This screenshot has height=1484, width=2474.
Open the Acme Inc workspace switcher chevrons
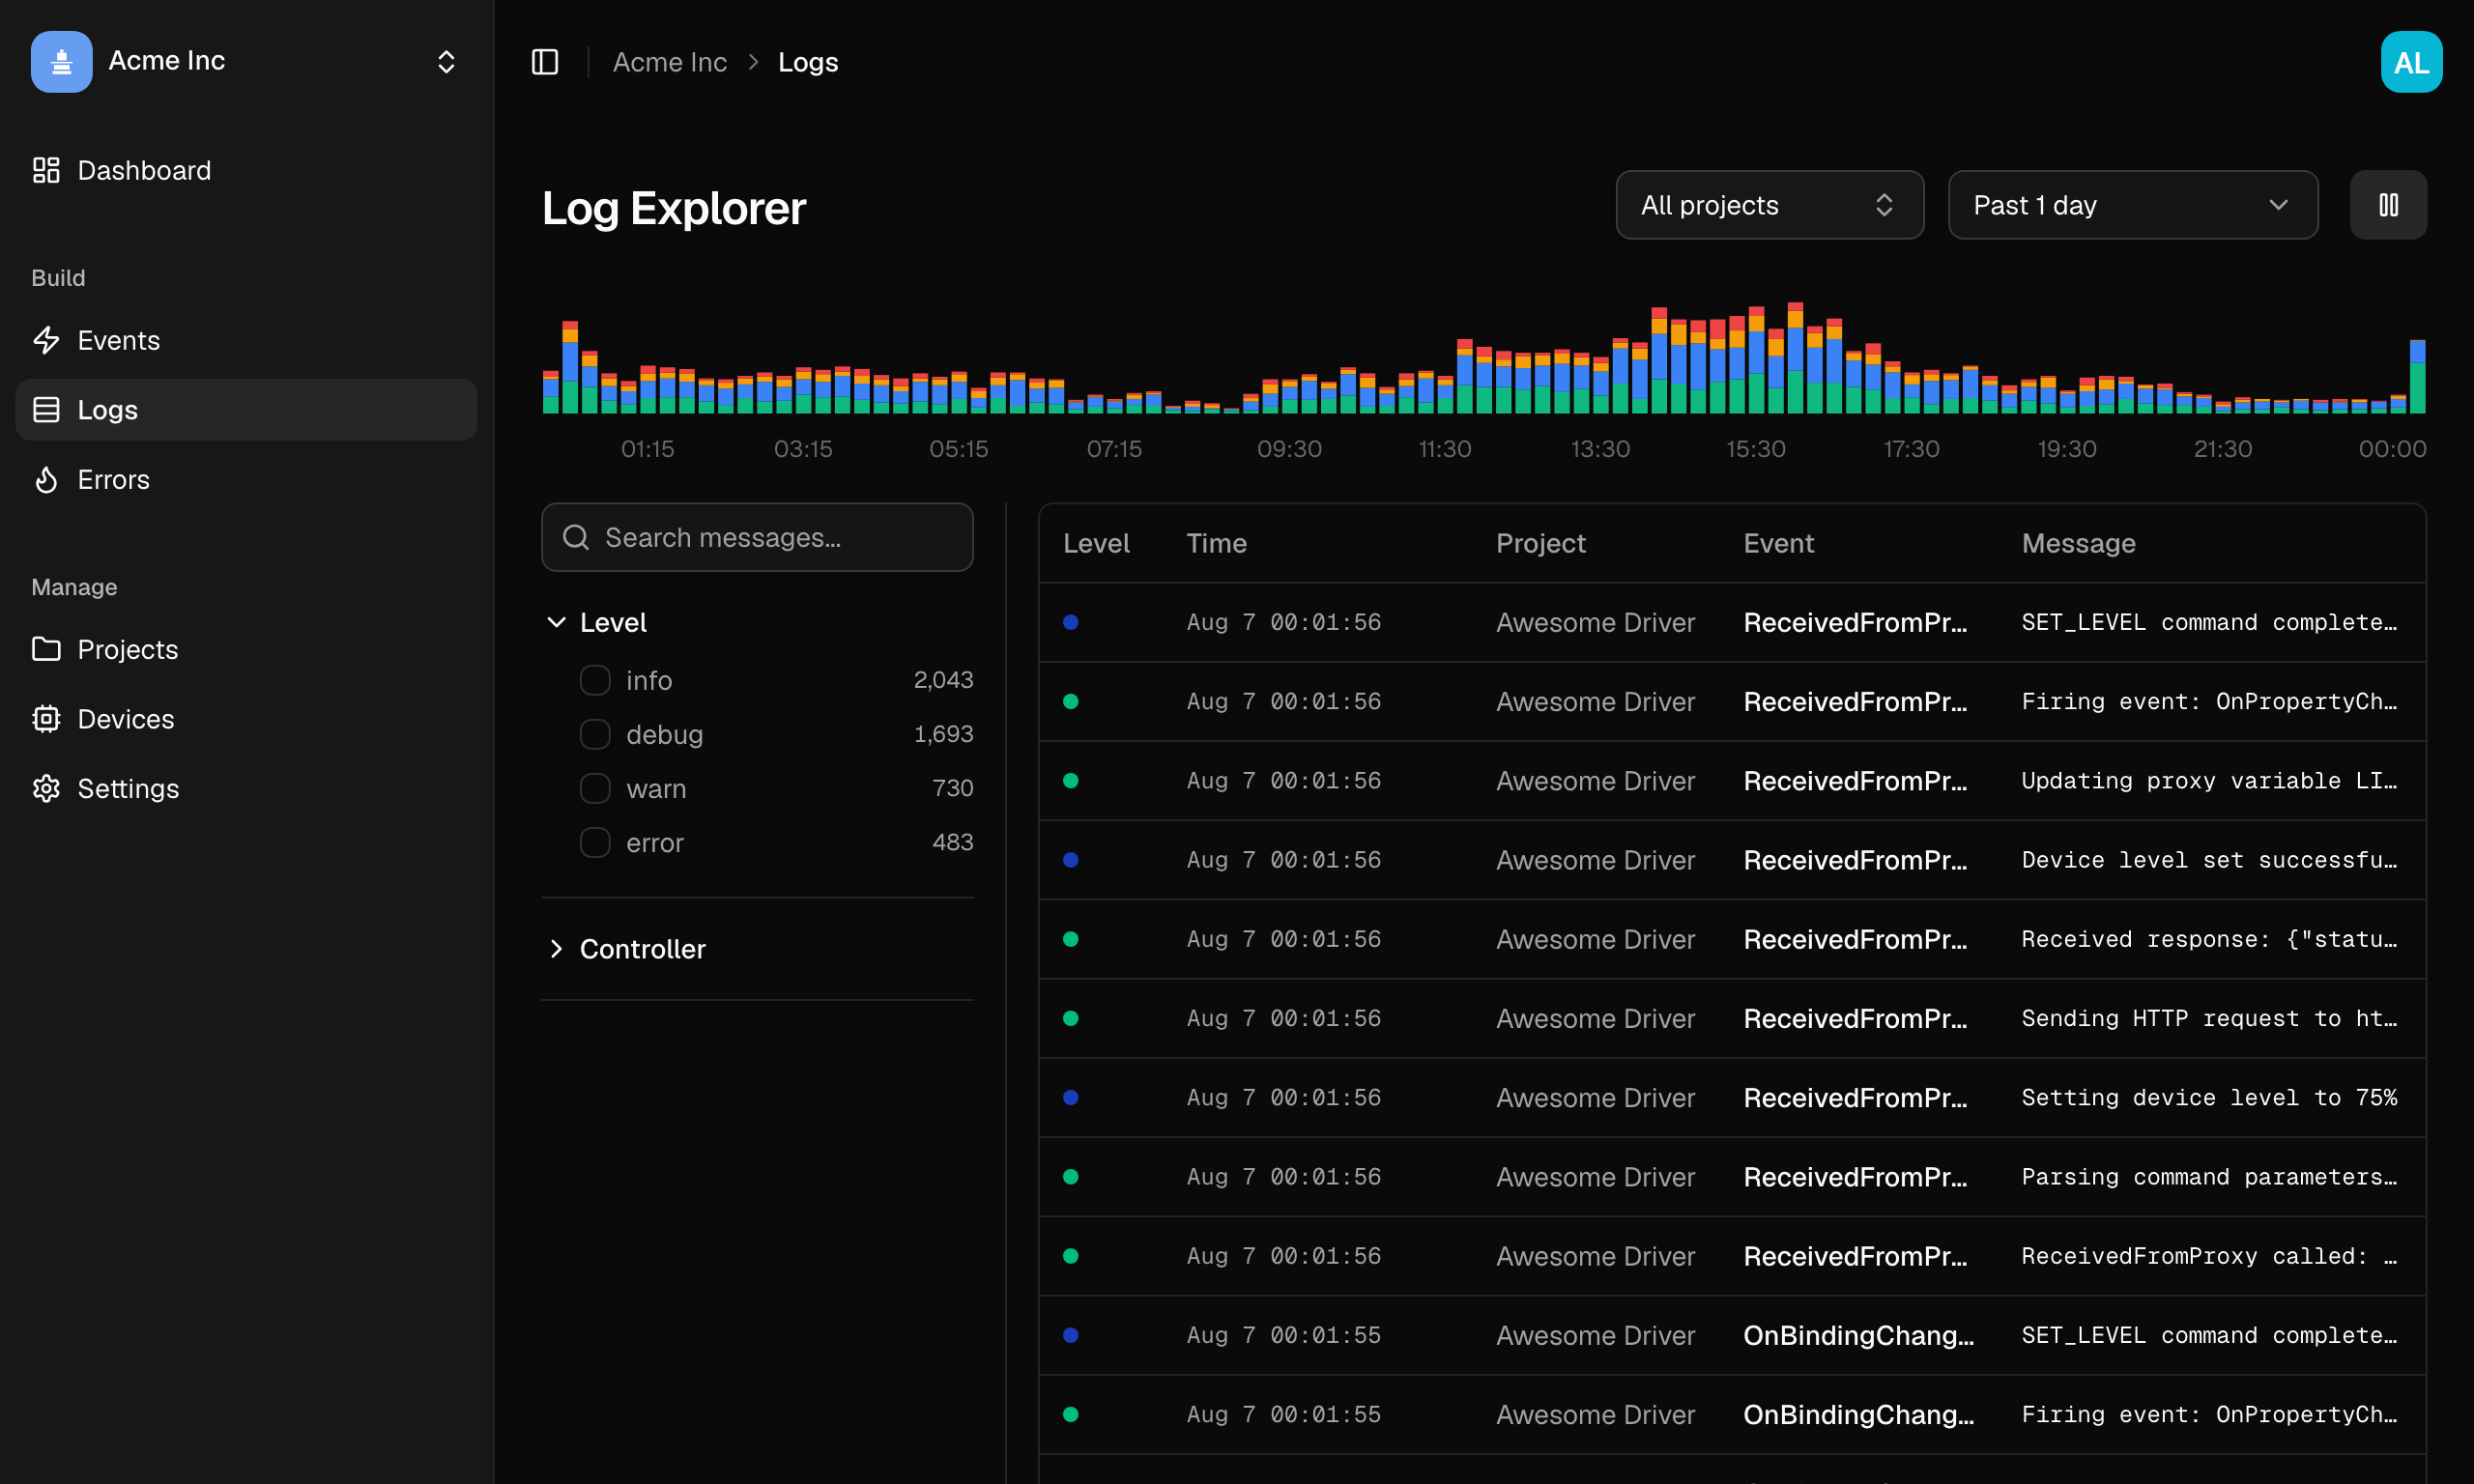446,62
